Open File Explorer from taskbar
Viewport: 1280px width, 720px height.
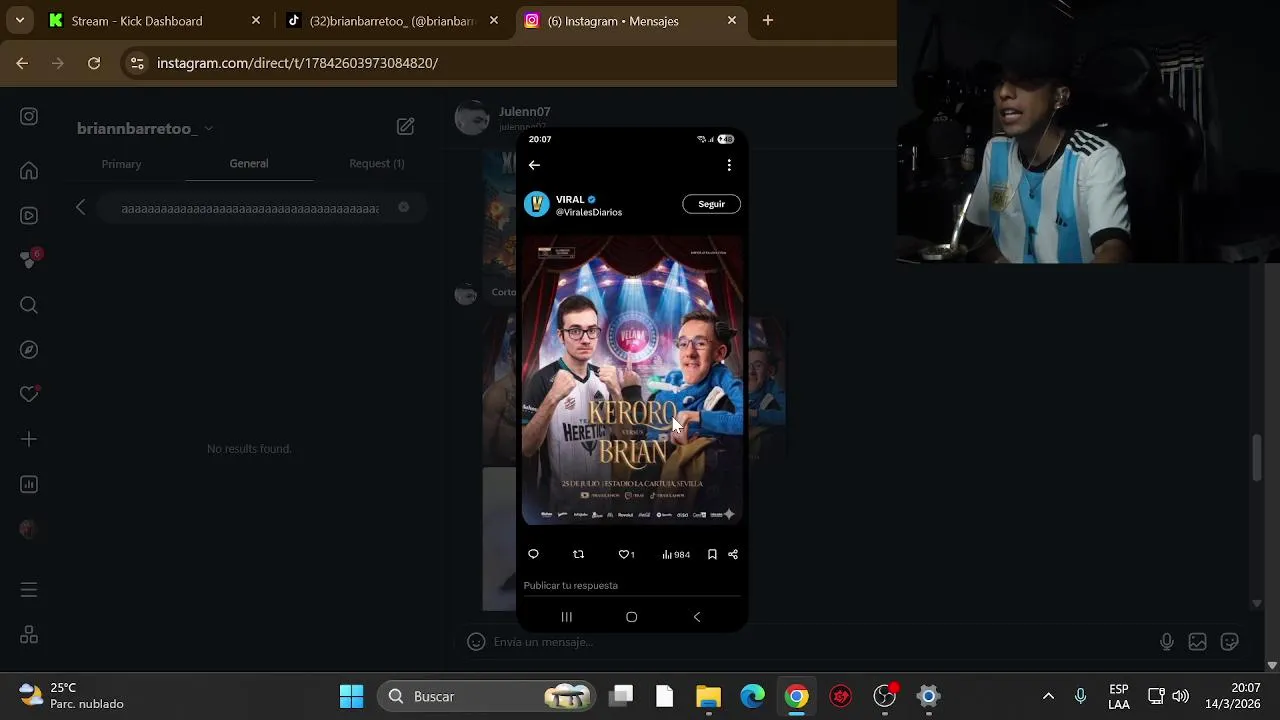pyautogui.click(x=708, y=696)
